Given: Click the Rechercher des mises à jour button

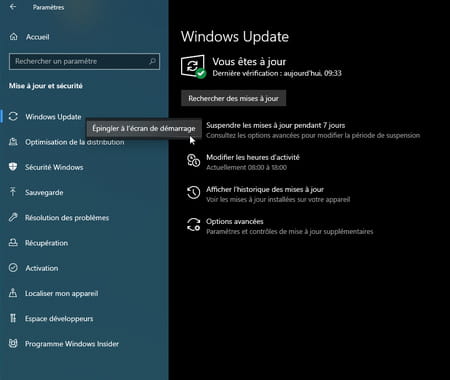Looking at the screenshot, I should tap(233, 98).
